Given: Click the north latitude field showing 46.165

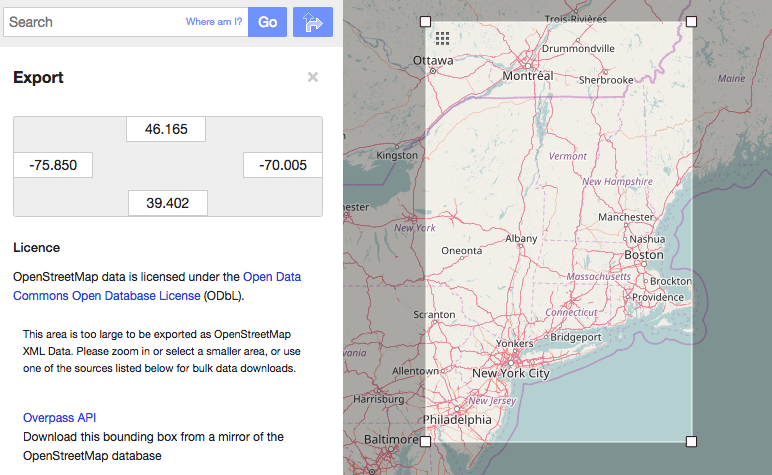Looking at the screenshot, I should 166,129.
